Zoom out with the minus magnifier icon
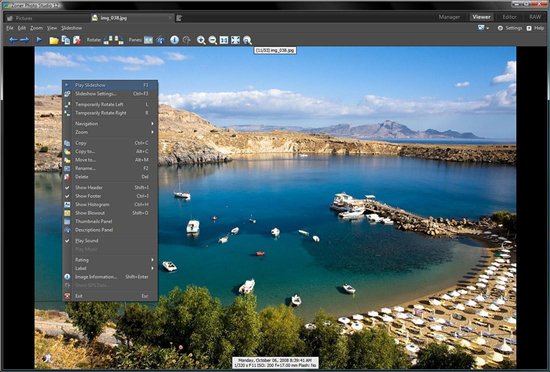 point(213,40)
